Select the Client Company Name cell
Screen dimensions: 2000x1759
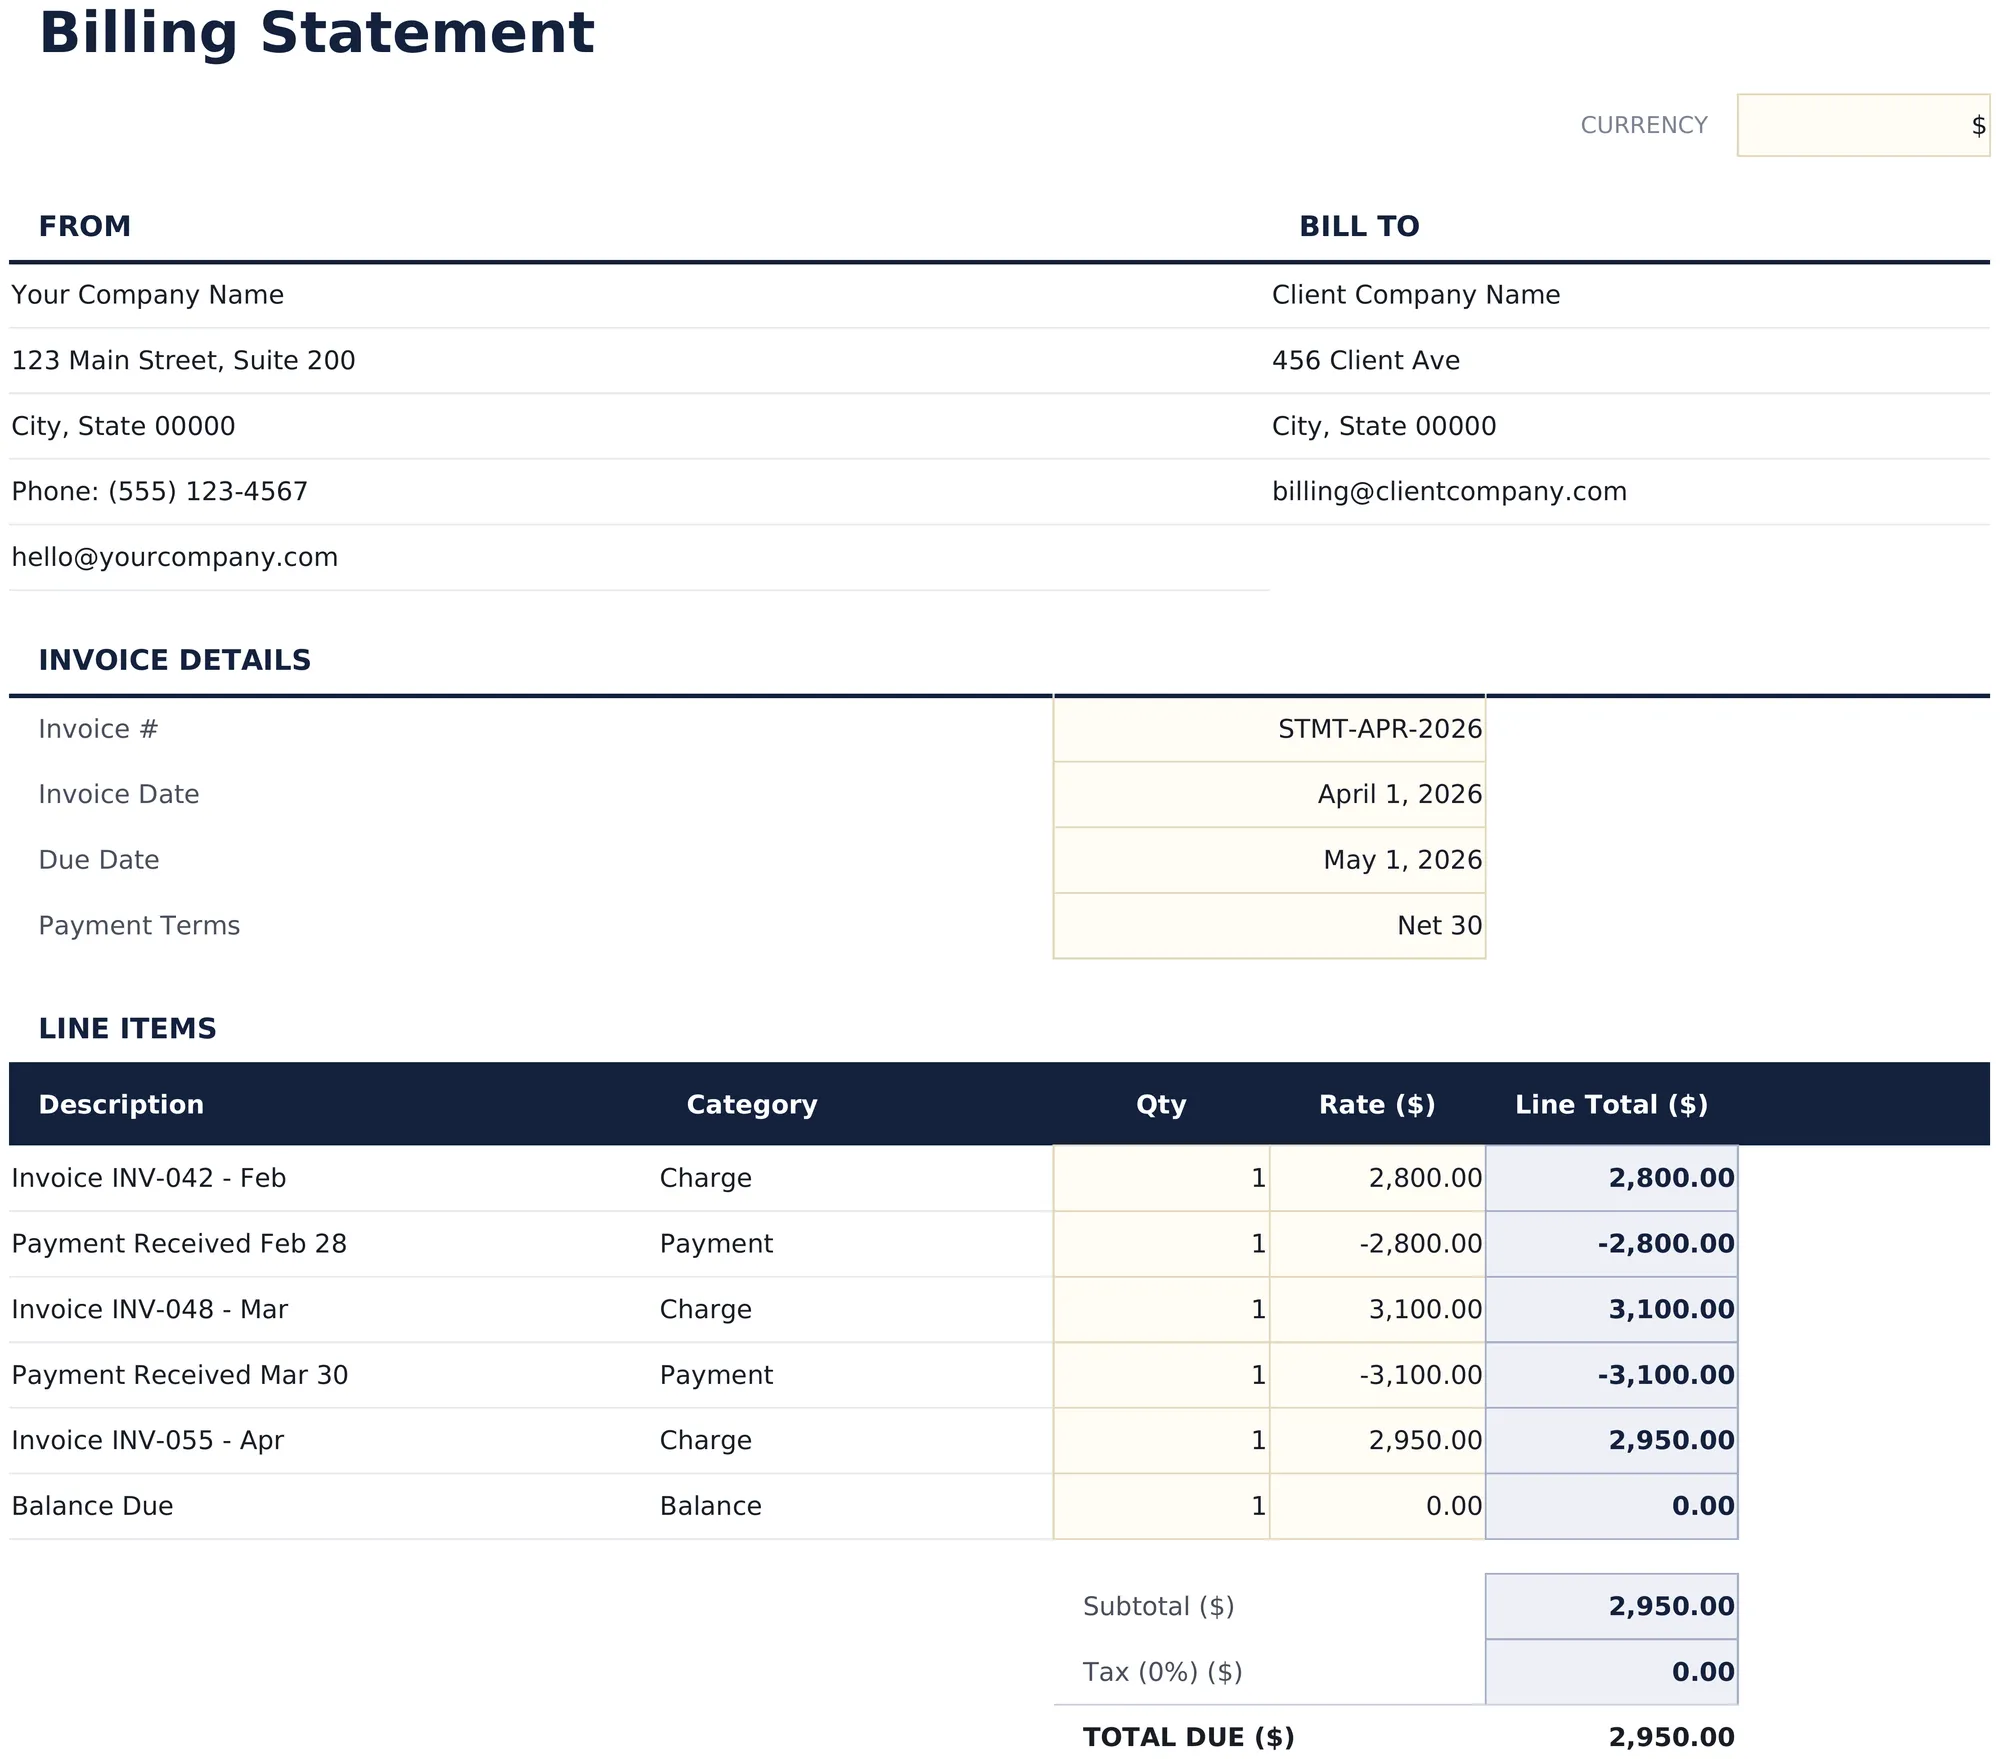pyautogui.click(x=1629, y=295)
